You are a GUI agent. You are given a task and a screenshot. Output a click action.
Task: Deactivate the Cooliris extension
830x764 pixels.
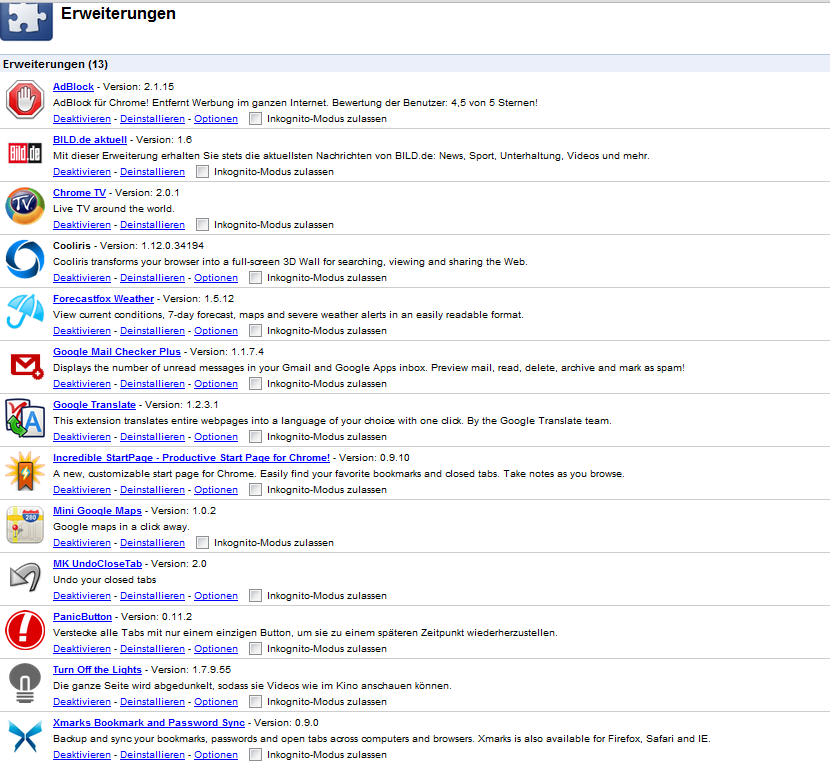coord(82,277)
